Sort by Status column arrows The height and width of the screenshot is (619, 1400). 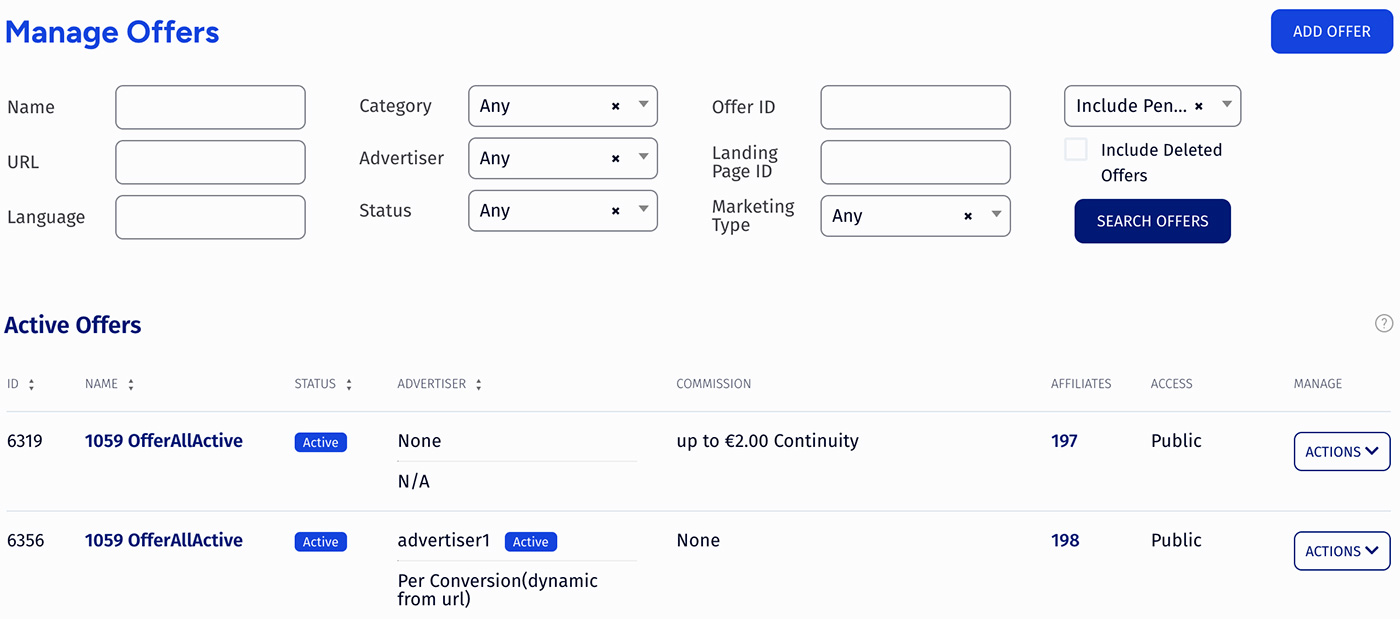click(349, 385)
